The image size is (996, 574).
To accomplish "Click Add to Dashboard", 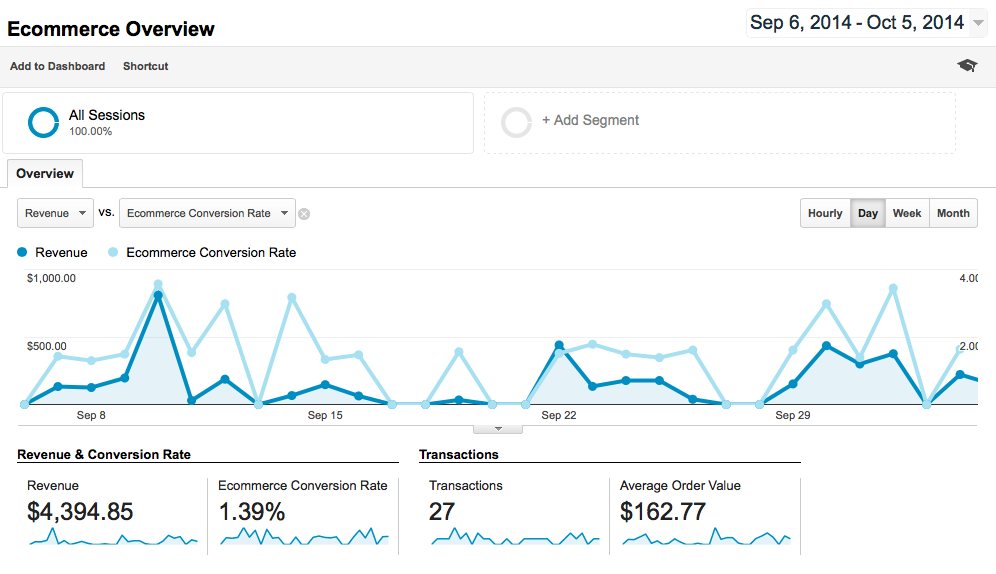I will (57, 66).
